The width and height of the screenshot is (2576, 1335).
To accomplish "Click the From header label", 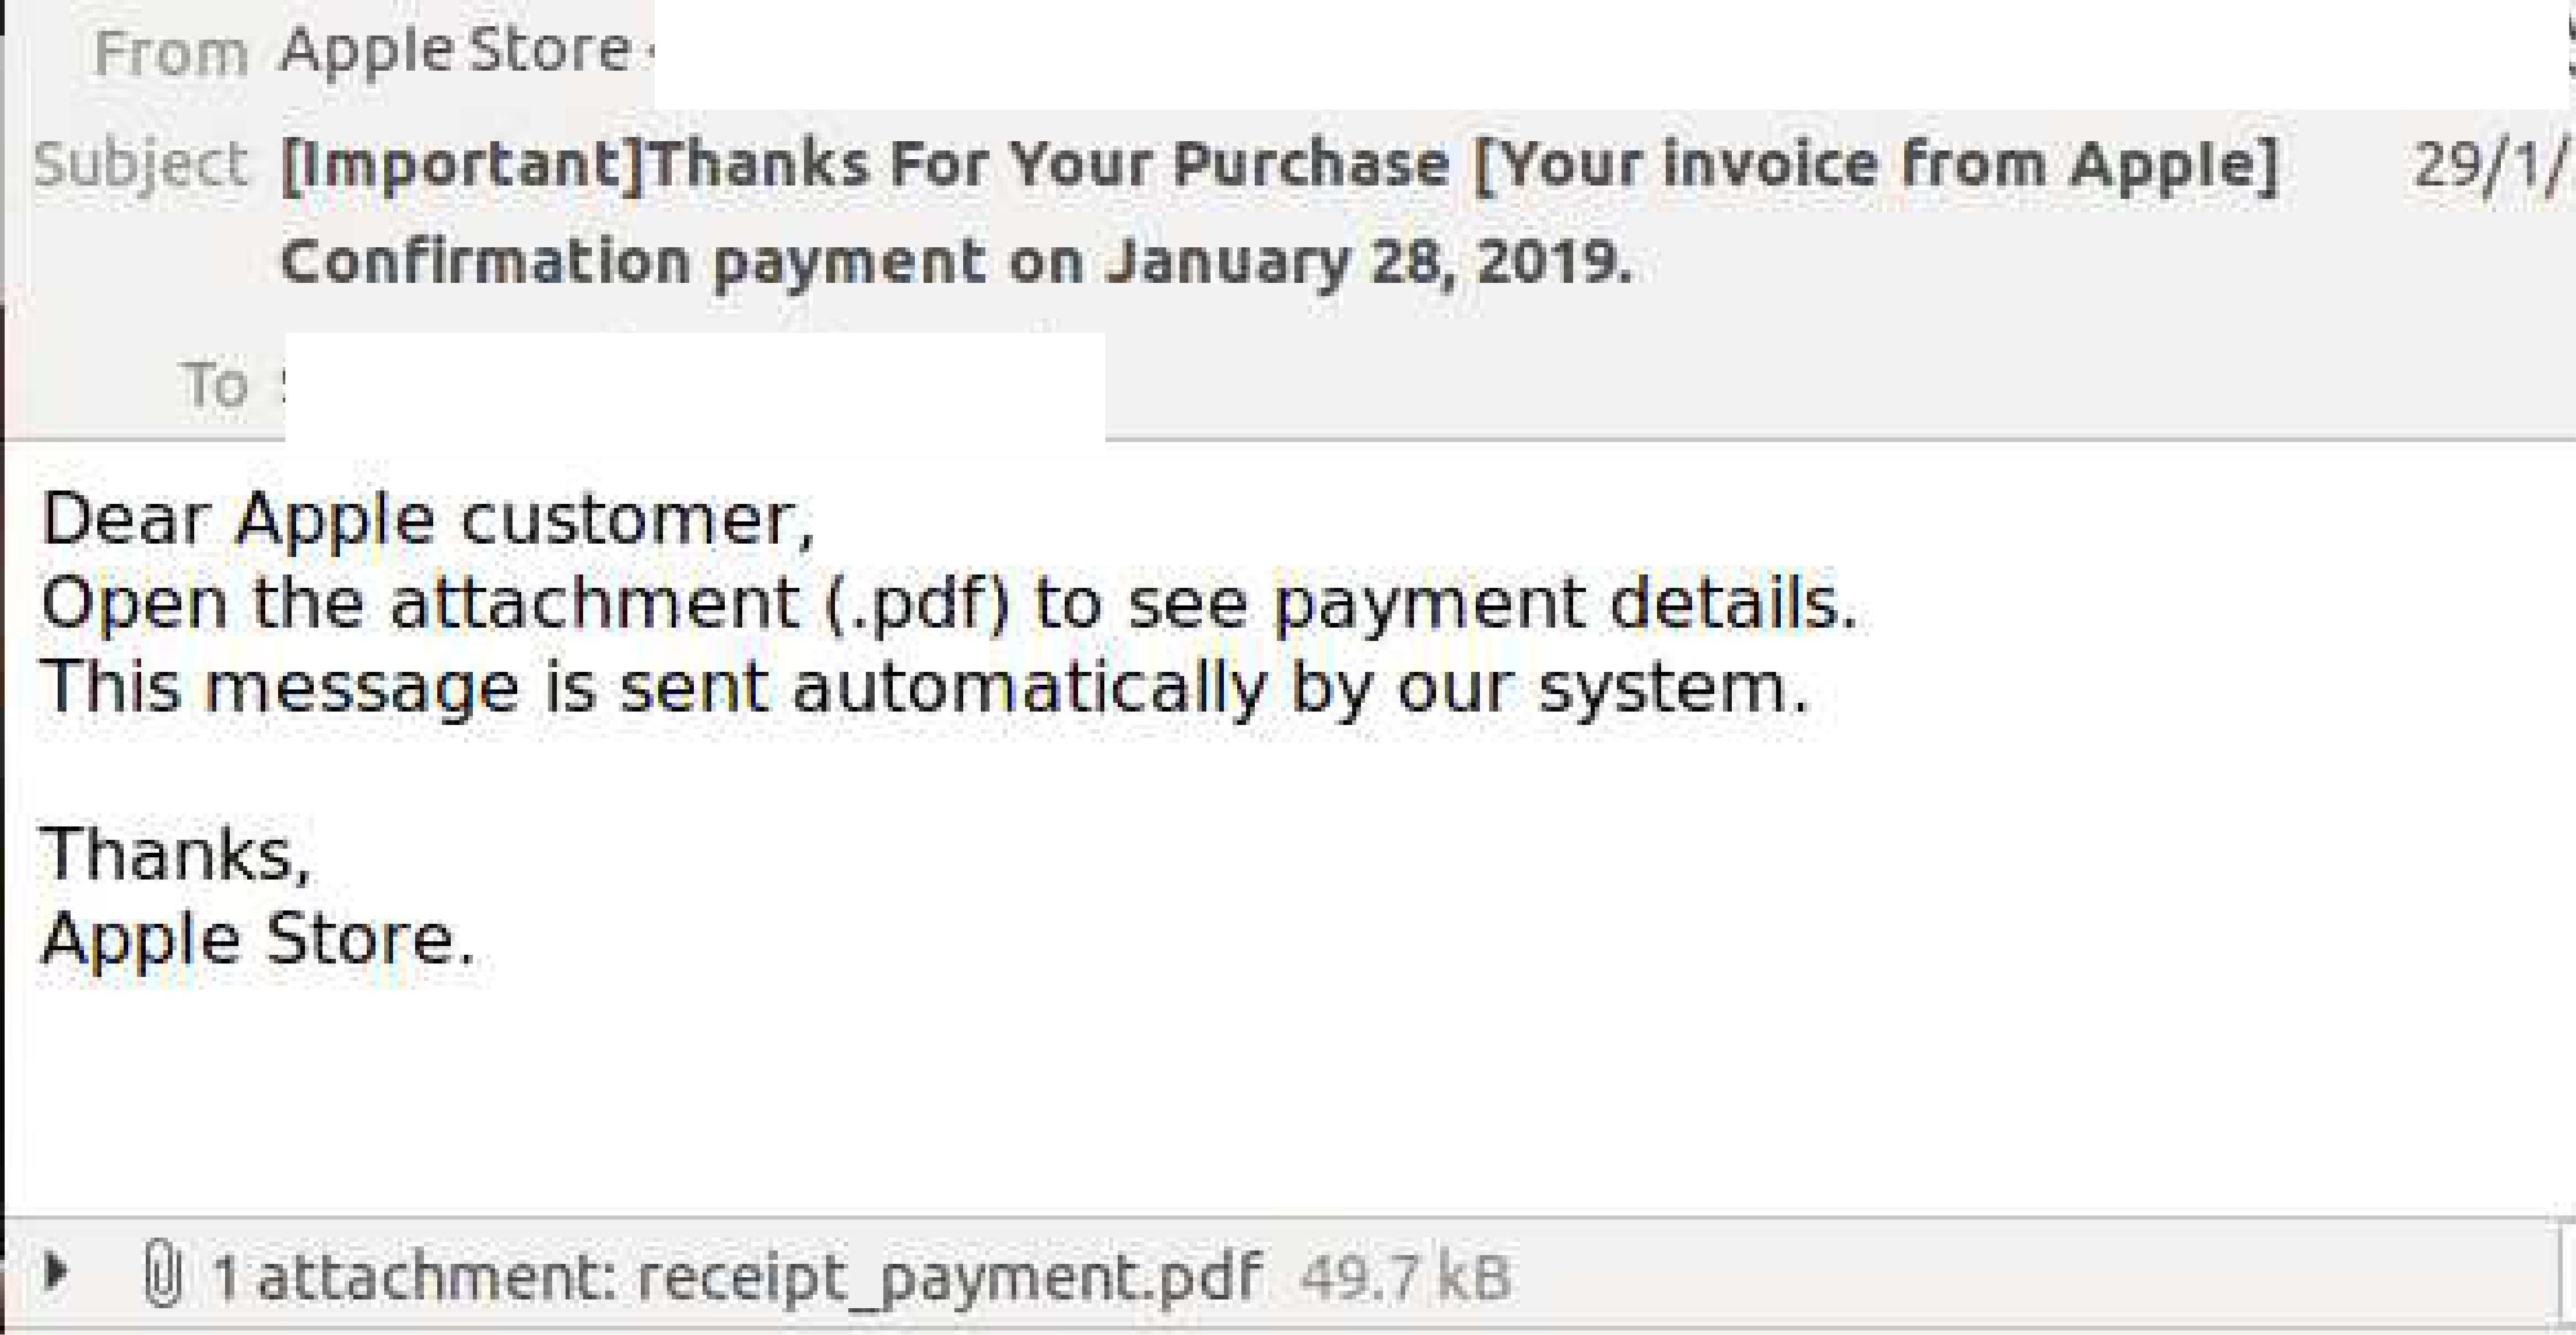I will (172, 50).
